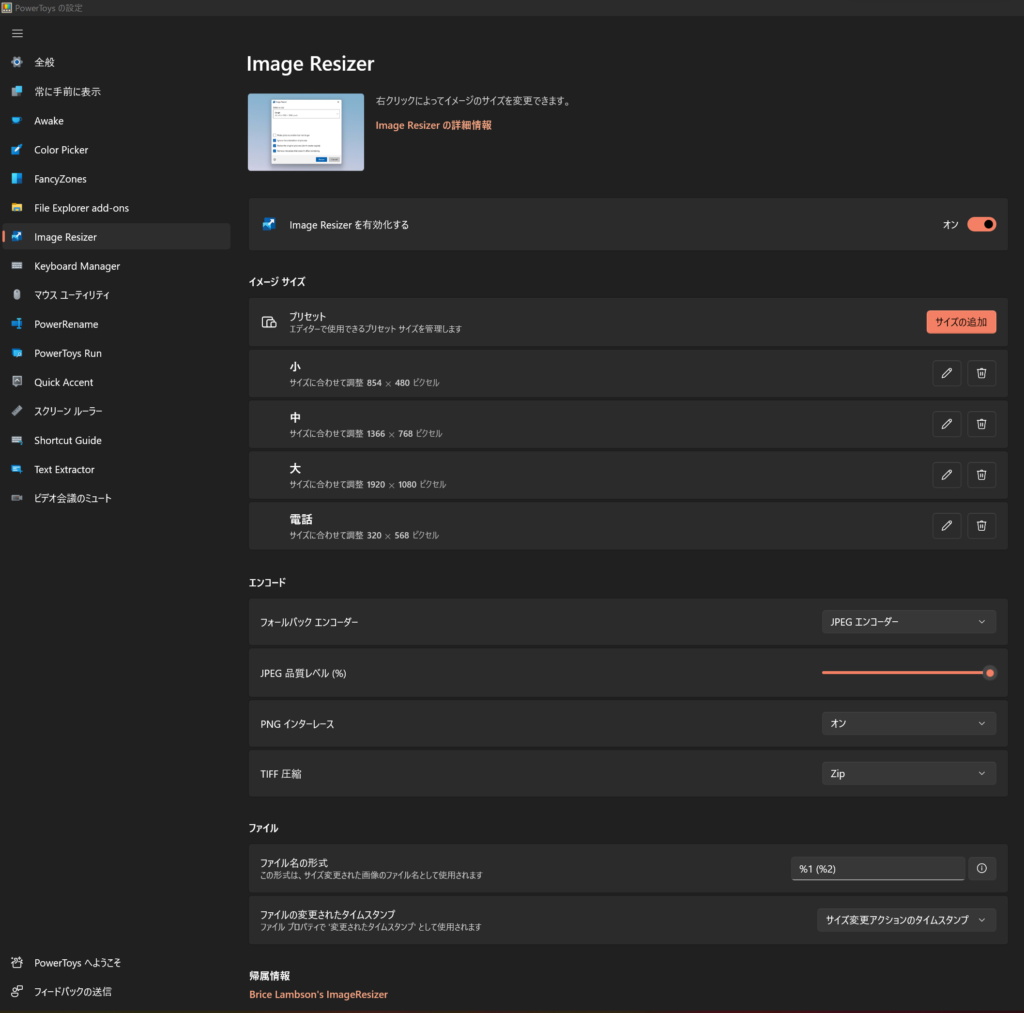This screenshot has height=1013, width=1024.
Task: Click the mouse icon for マウス ユーティリティ
Action: 17,295
